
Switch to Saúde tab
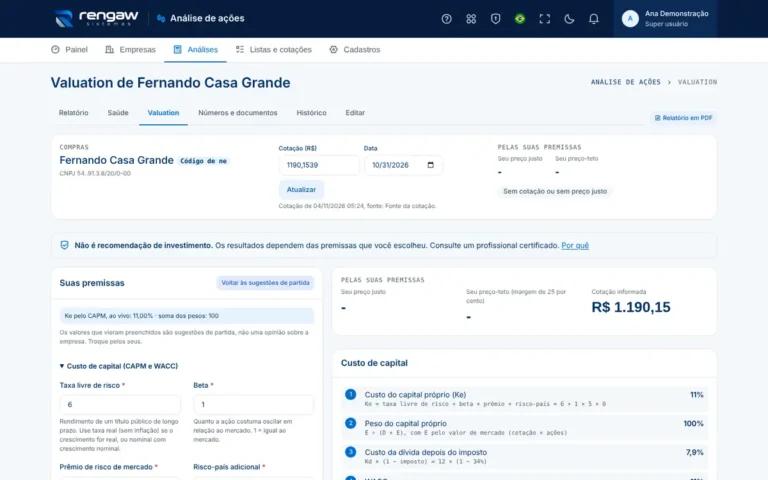pyautogui.click(x=118, y=113)
